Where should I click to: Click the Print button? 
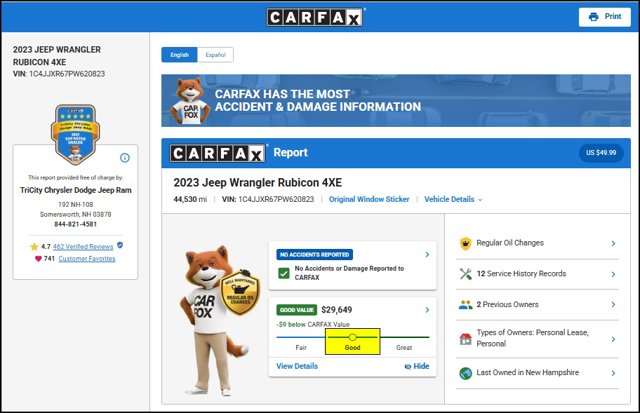click(x=604, y=17)
